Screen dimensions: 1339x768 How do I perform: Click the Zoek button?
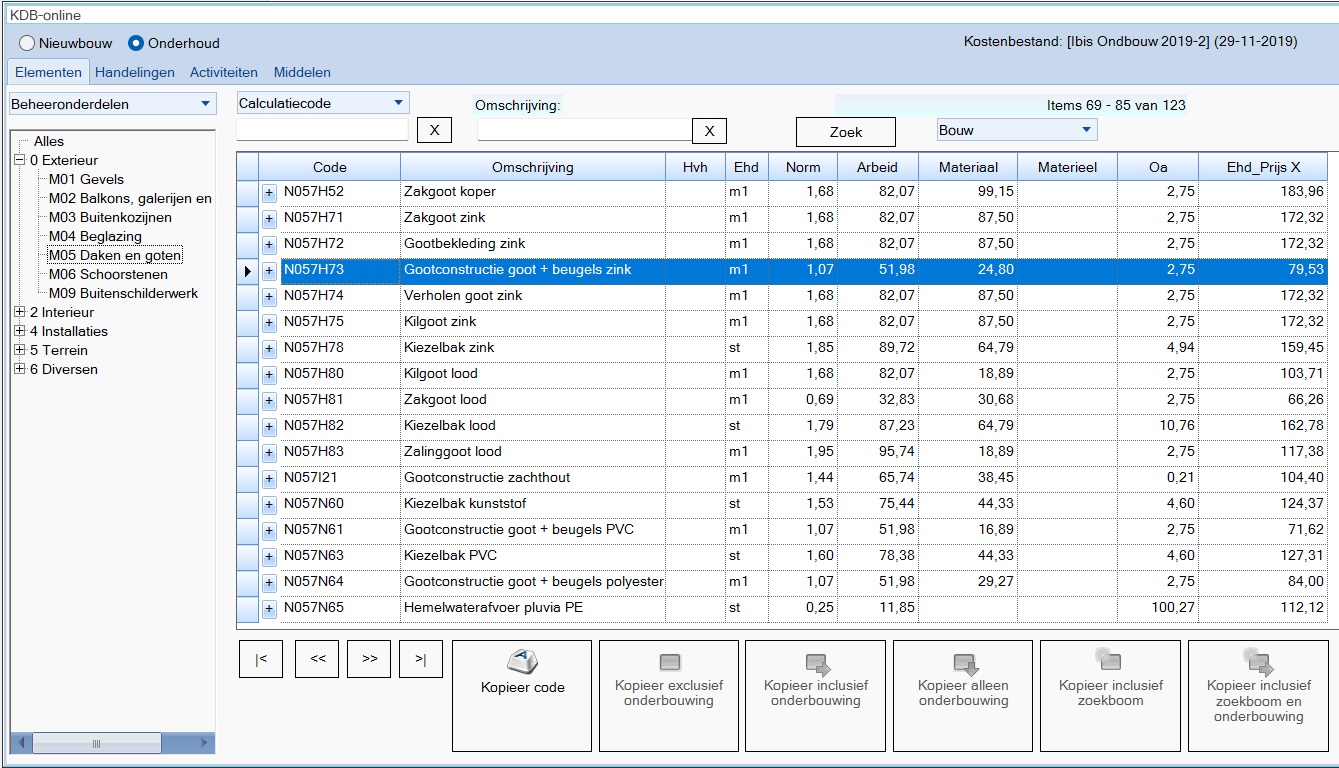click(846, 132)
